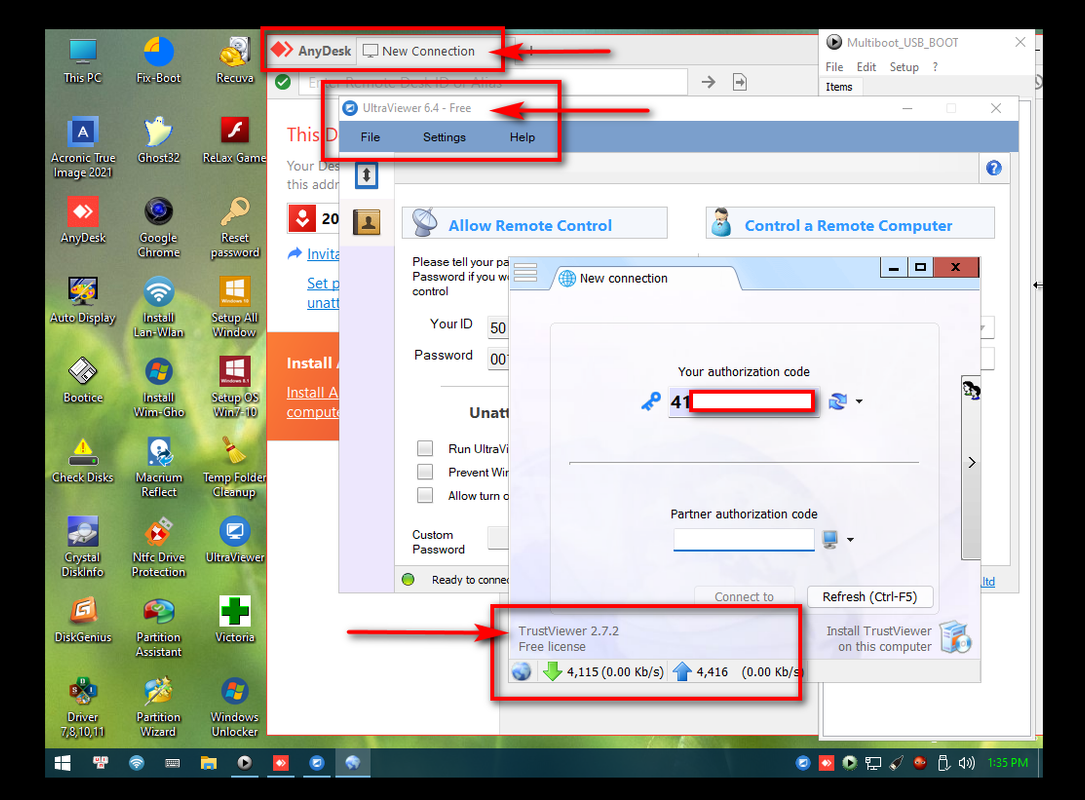Open Fix-Boot desktop shortcut
This screenshot has width=1085, height=800.
pos(158,61)
